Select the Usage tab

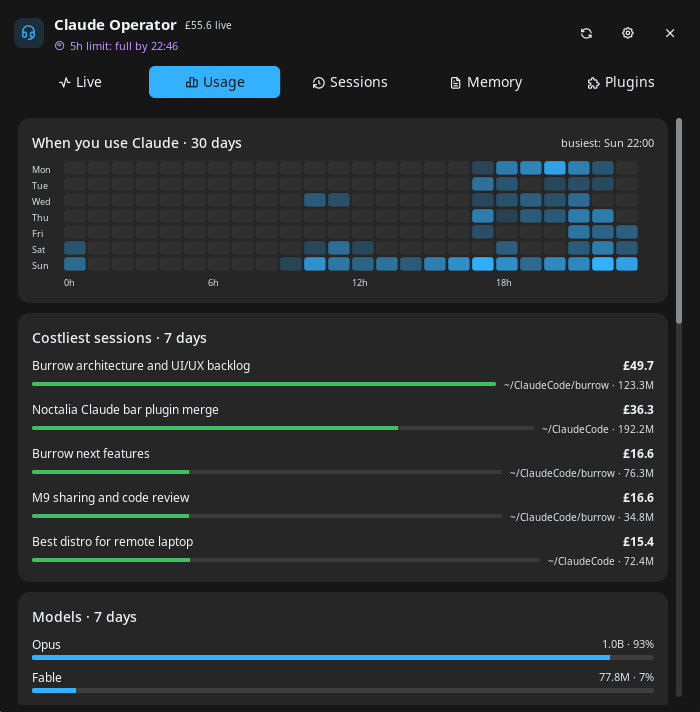[214, 82]
